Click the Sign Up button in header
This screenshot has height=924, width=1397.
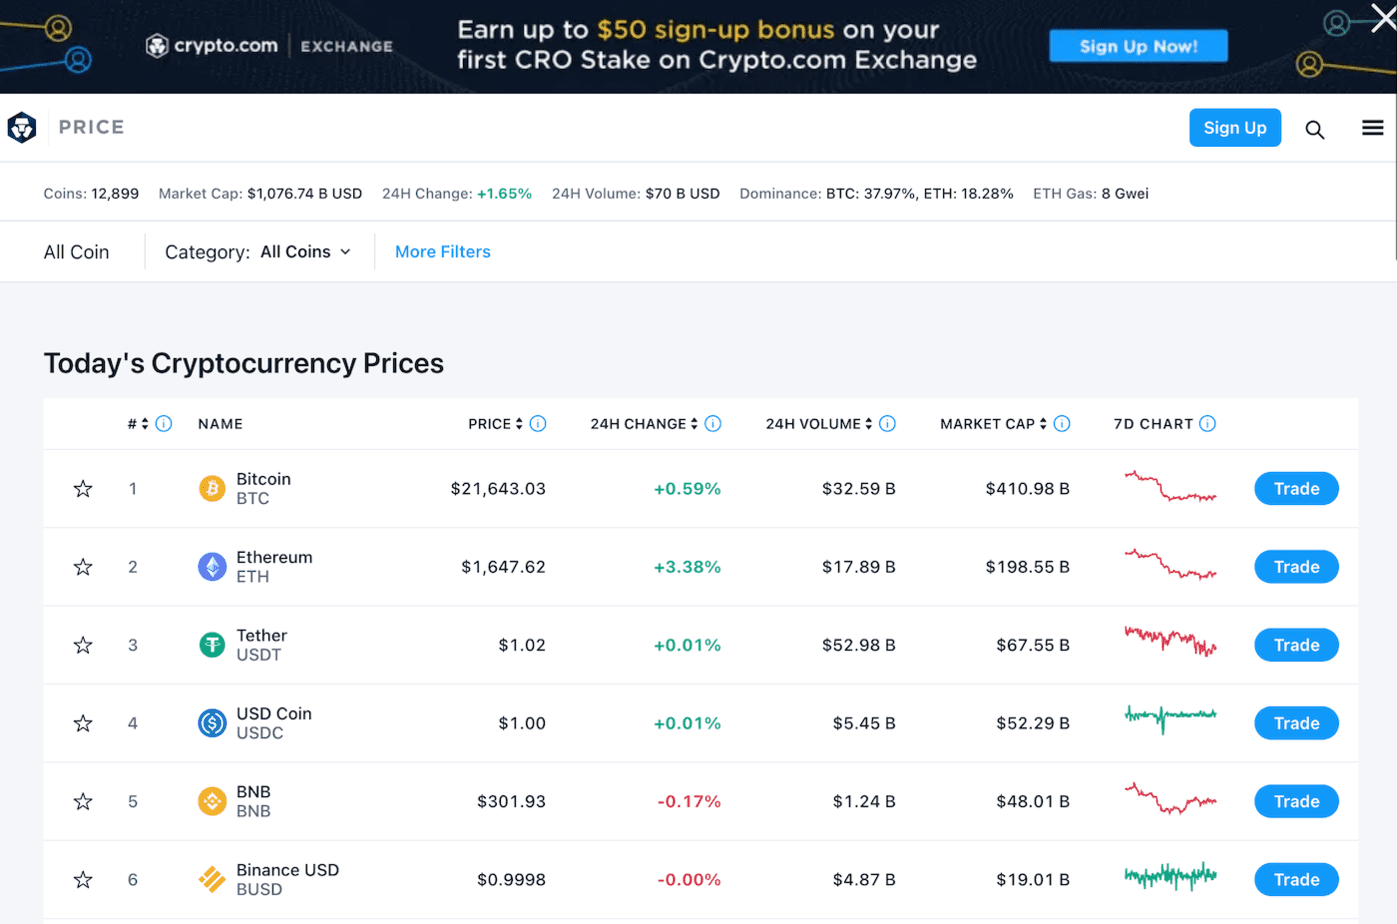coord(1235,127)
